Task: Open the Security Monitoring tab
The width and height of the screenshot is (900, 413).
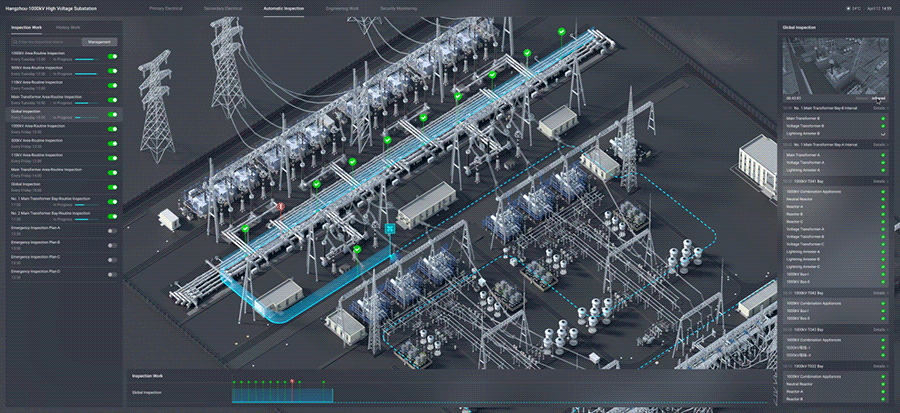Action: point(398,9)
